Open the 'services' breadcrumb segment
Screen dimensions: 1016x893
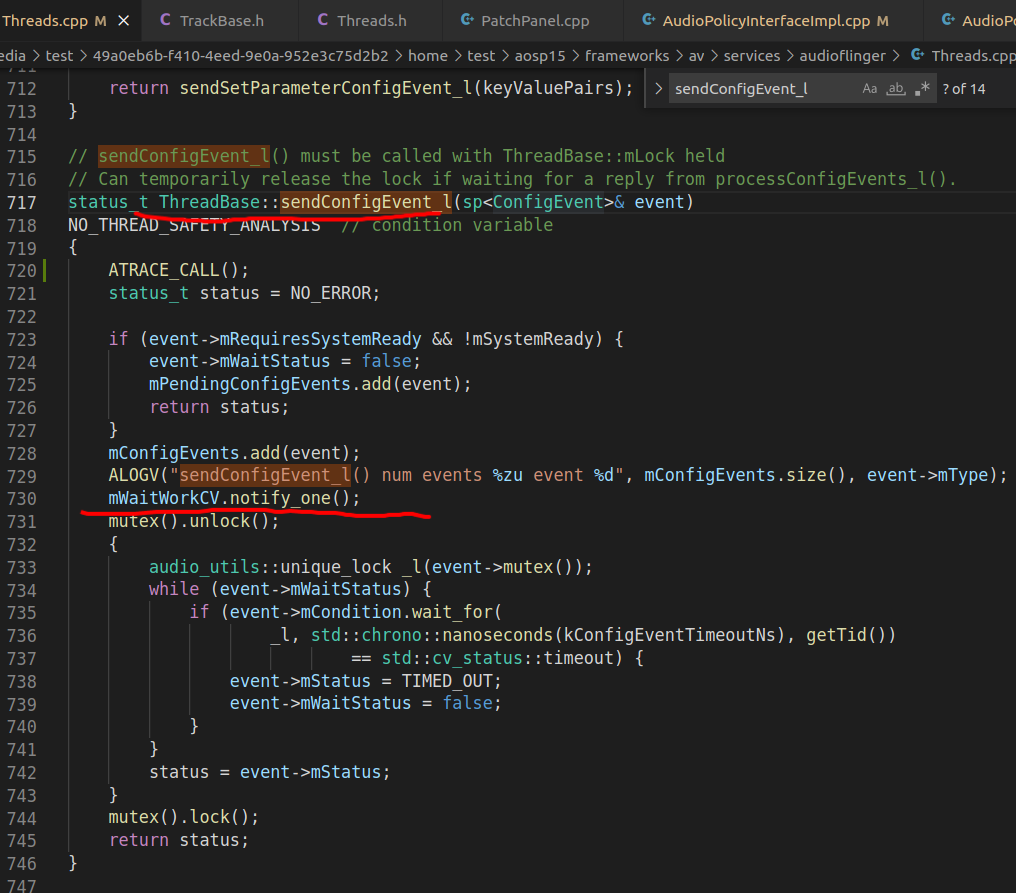click(x=752, y=56)
